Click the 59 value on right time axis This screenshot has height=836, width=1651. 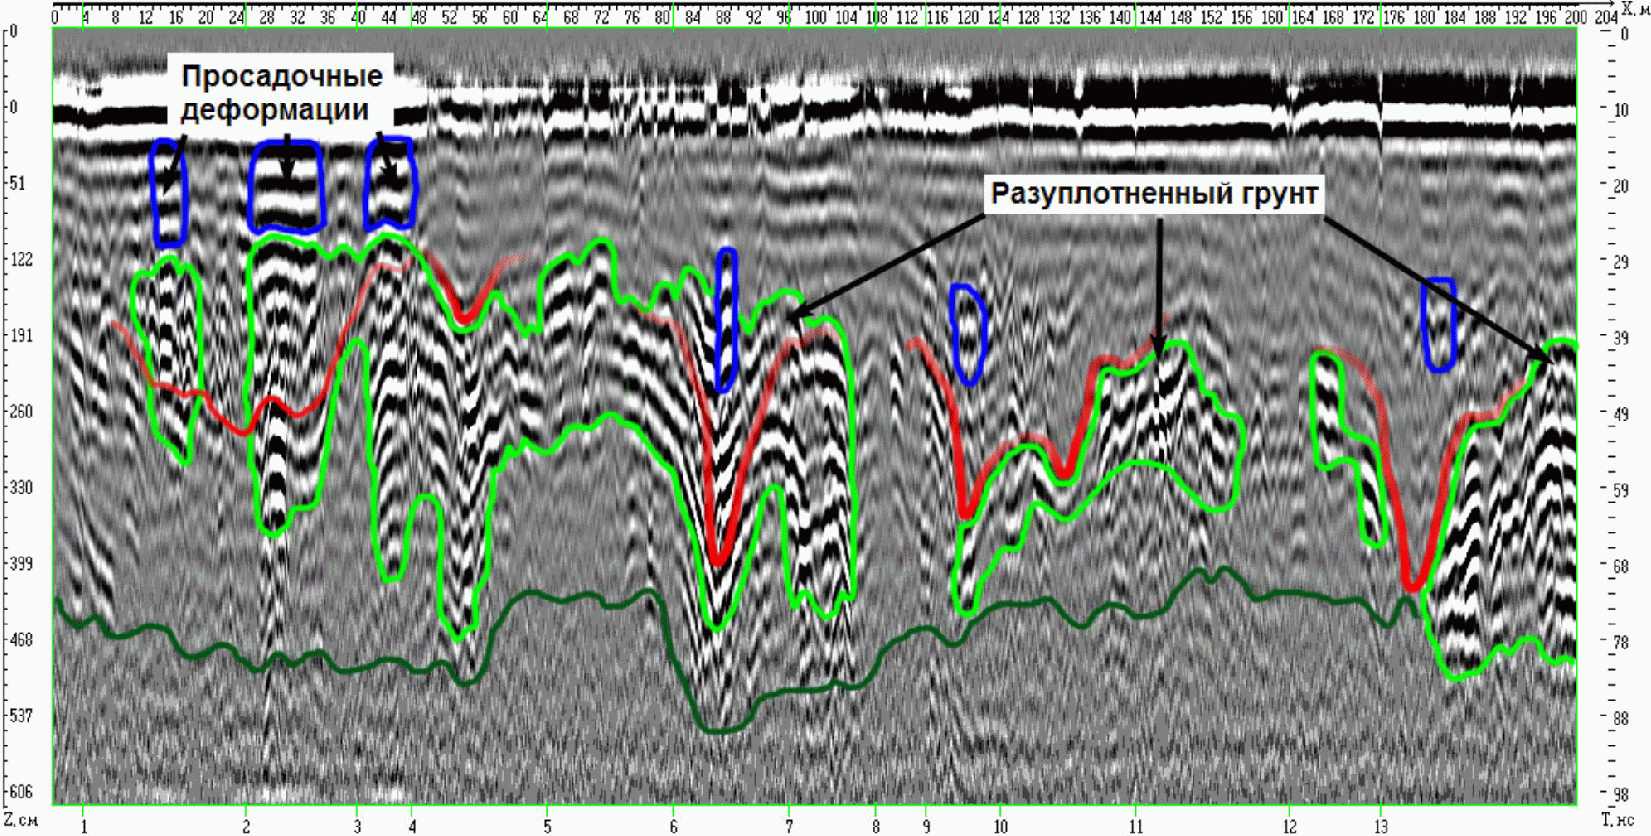coord(1620,490)
